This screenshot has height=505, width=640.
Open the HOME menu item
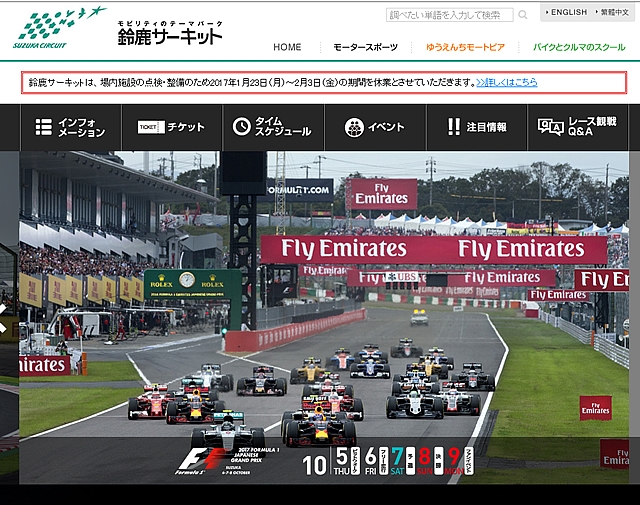click(x=287, y=47)
